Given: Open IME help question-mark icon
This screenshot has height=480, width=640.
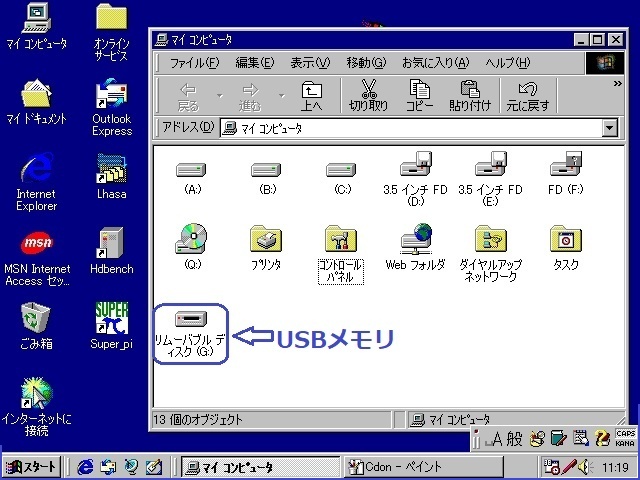Looking at the screenshot, I should (x=602, y=439).
